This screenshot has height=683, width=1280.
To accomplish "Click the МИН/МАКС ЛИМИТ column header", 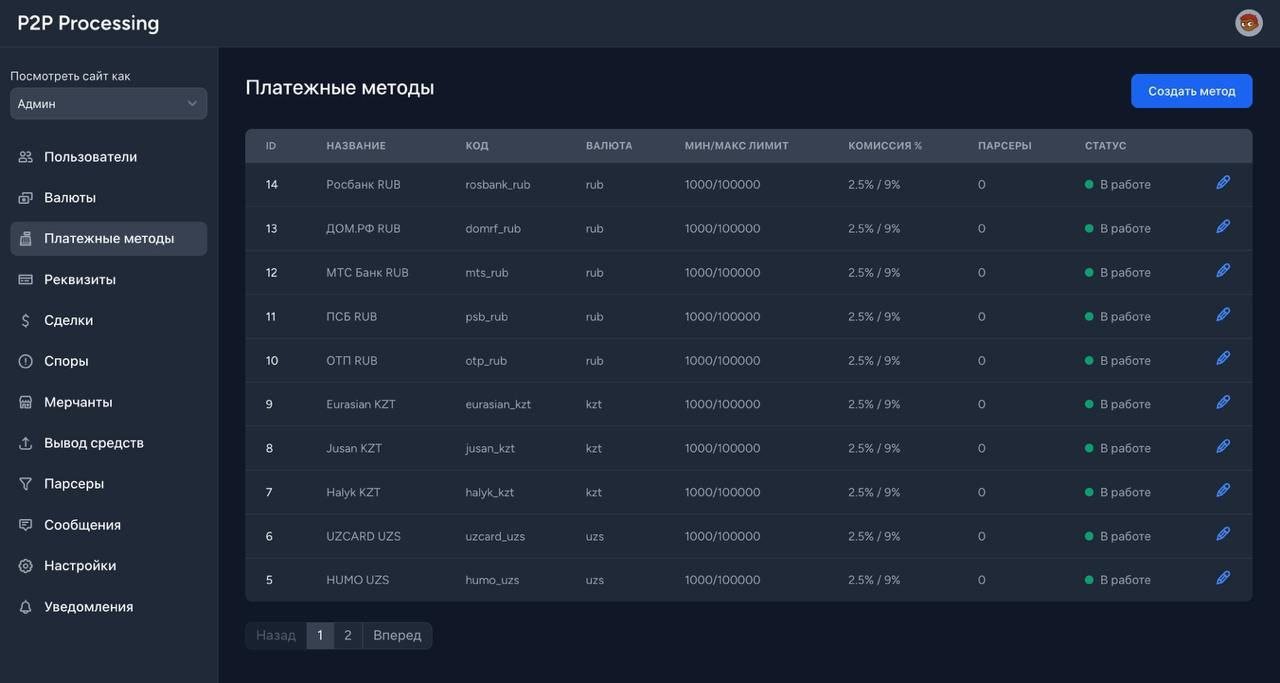I will [x=737, y=146].
